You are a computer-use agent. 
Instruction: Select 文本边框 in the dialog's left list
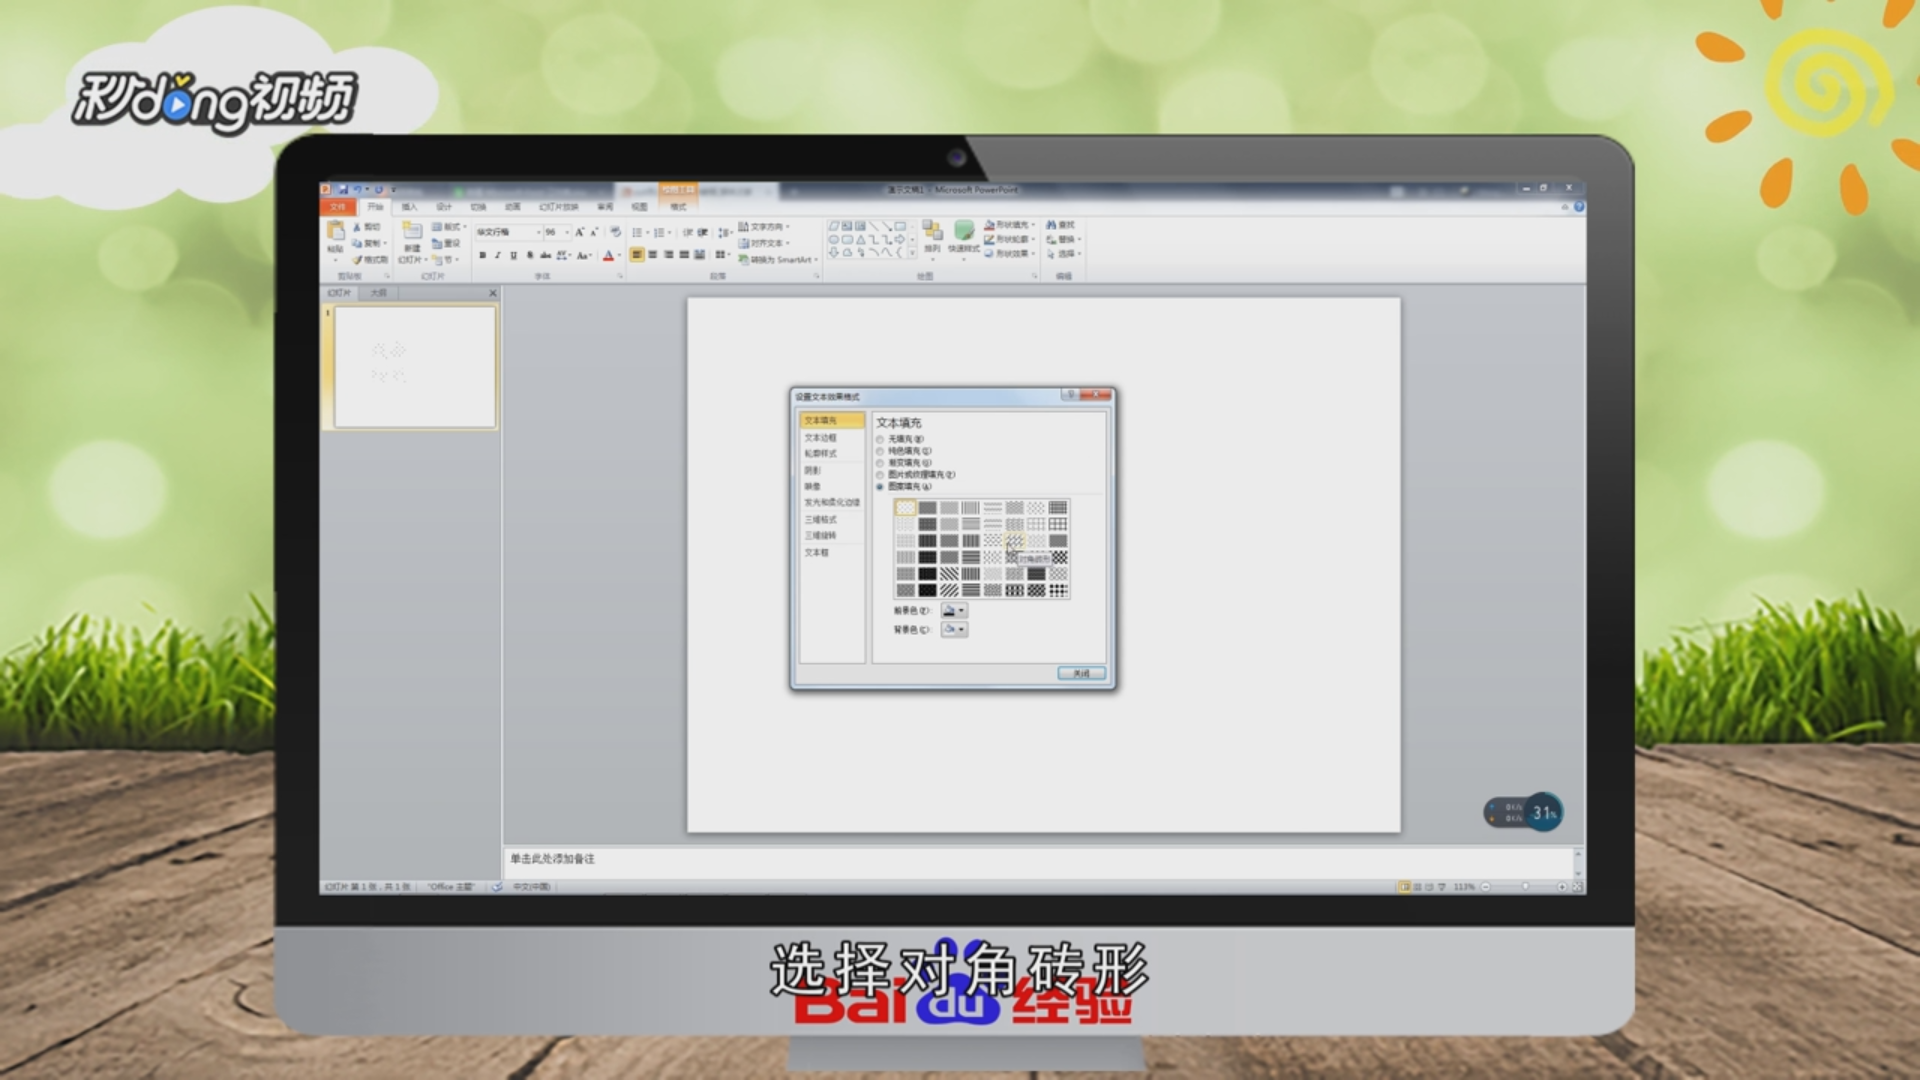coord(821,438)
